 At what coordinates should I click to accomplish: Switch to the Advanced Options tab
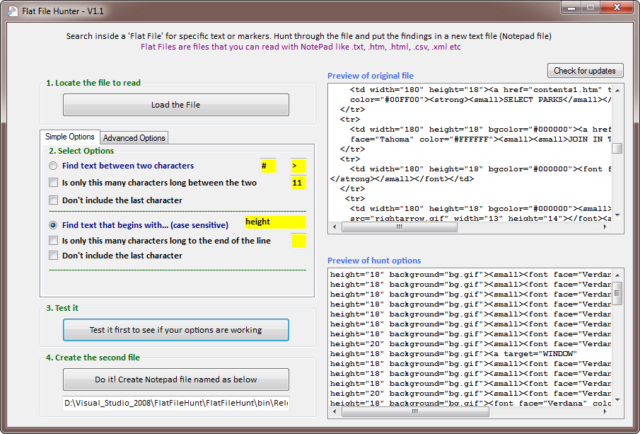(x=134, y=138)
